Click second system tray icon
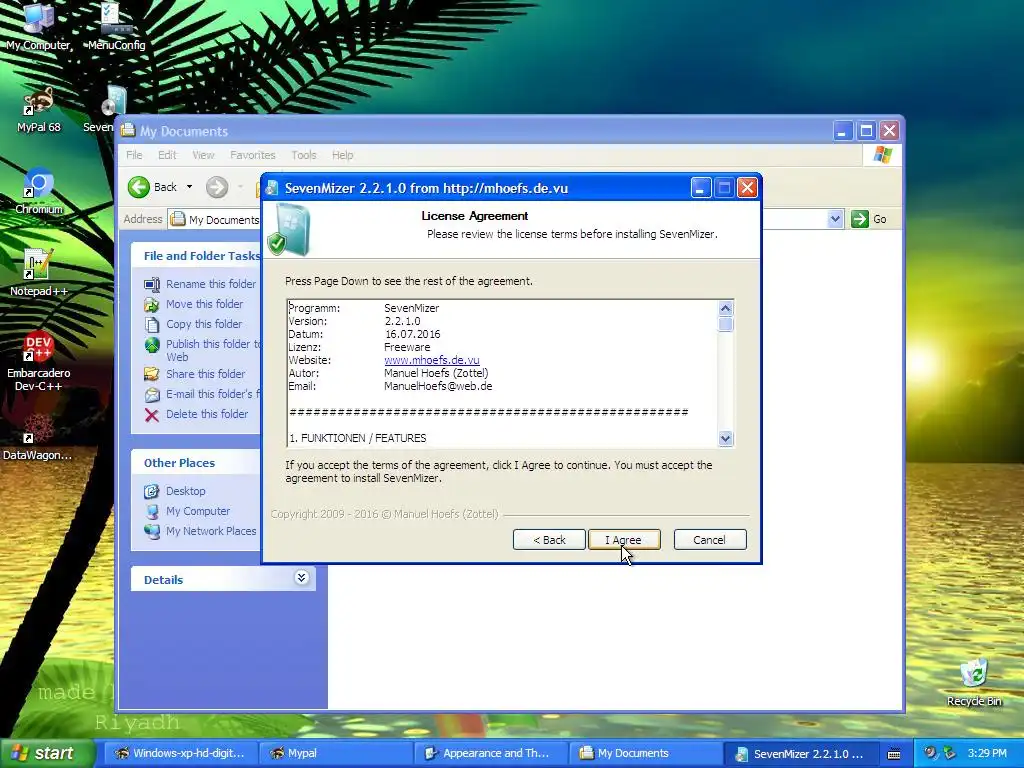This screenshot has height=768, width=1024. 949,753
